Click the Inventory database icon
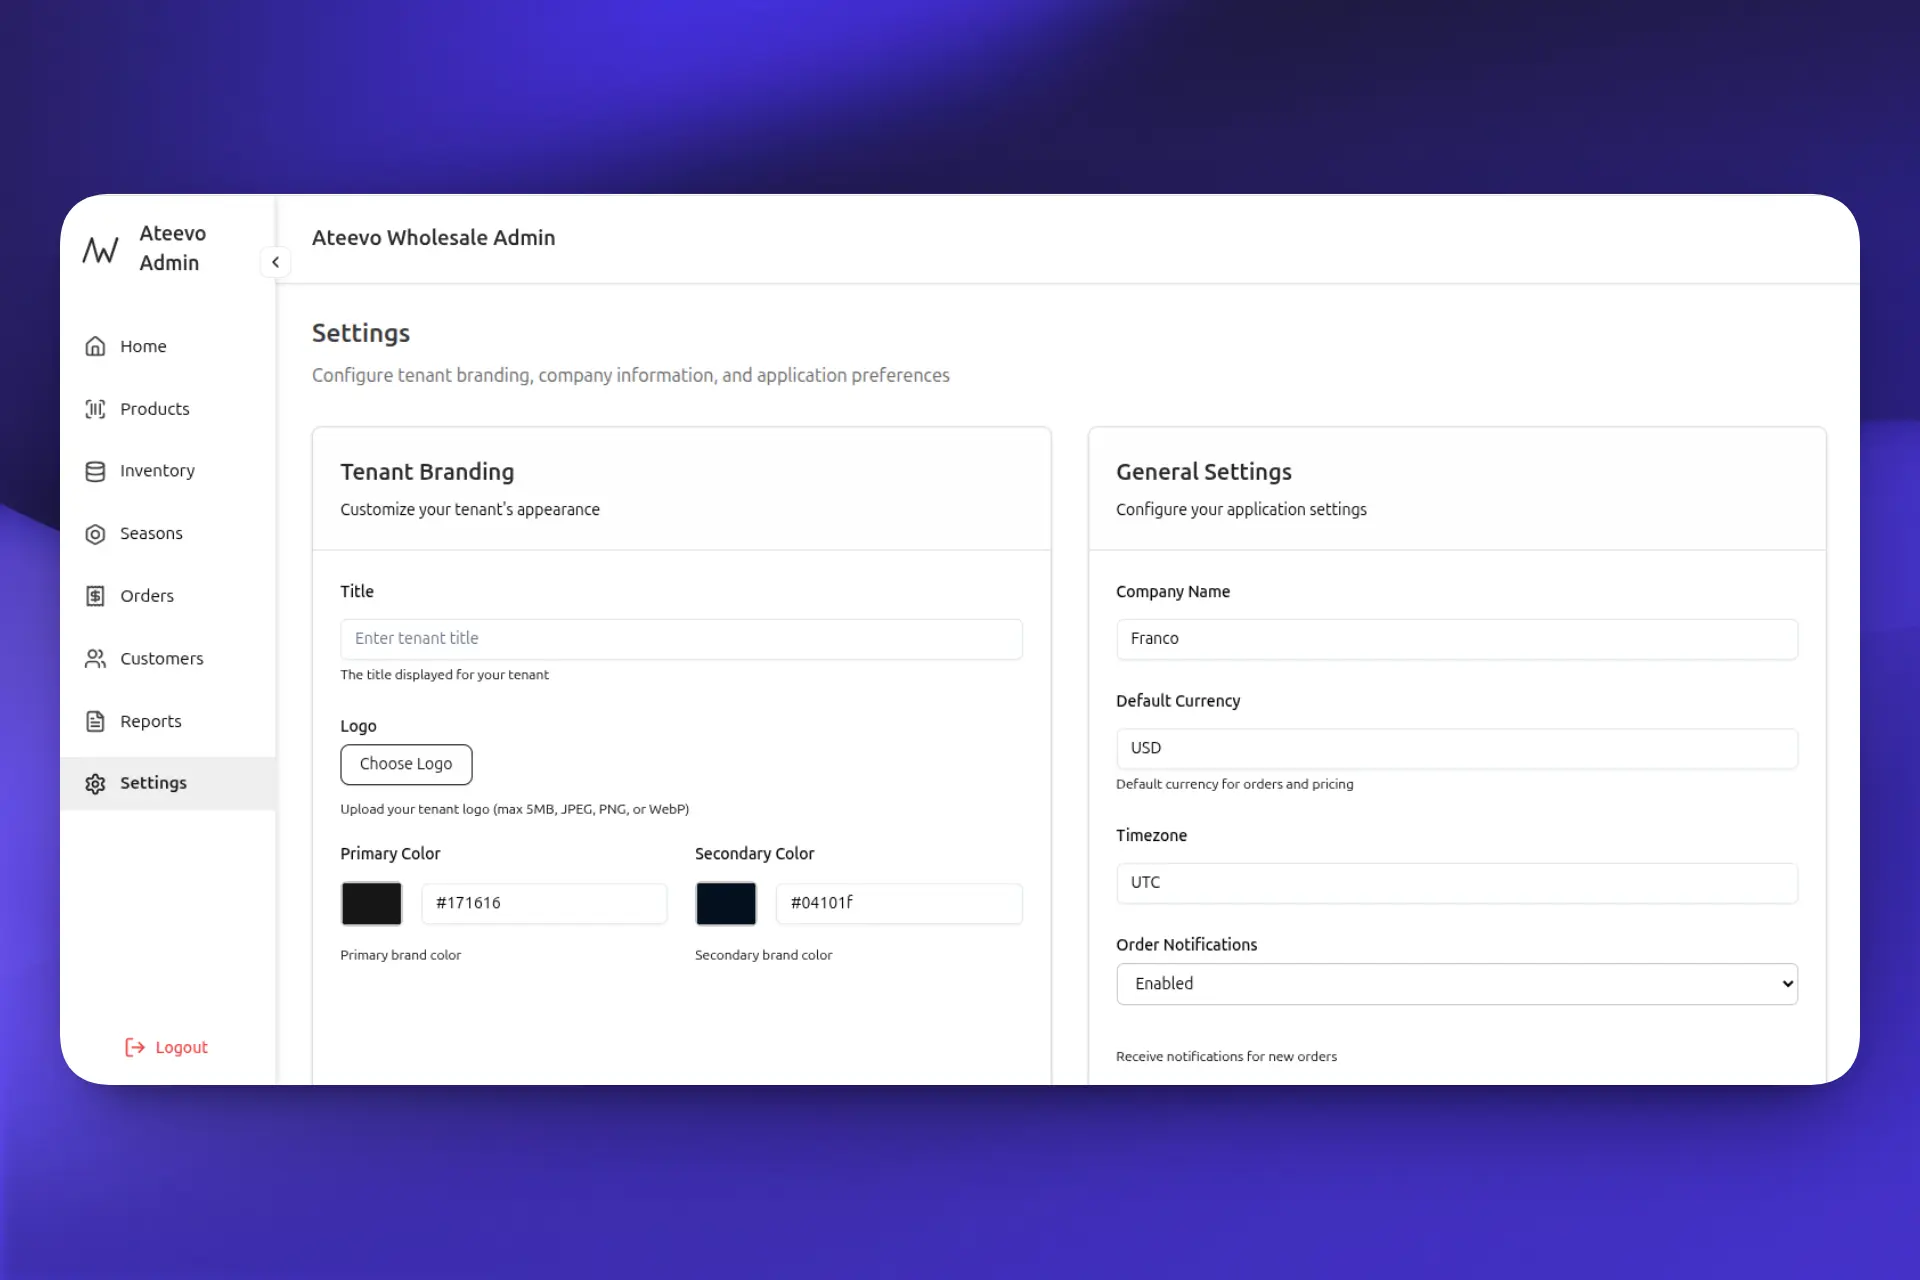 pyautogui.click(x=95, y=471)
